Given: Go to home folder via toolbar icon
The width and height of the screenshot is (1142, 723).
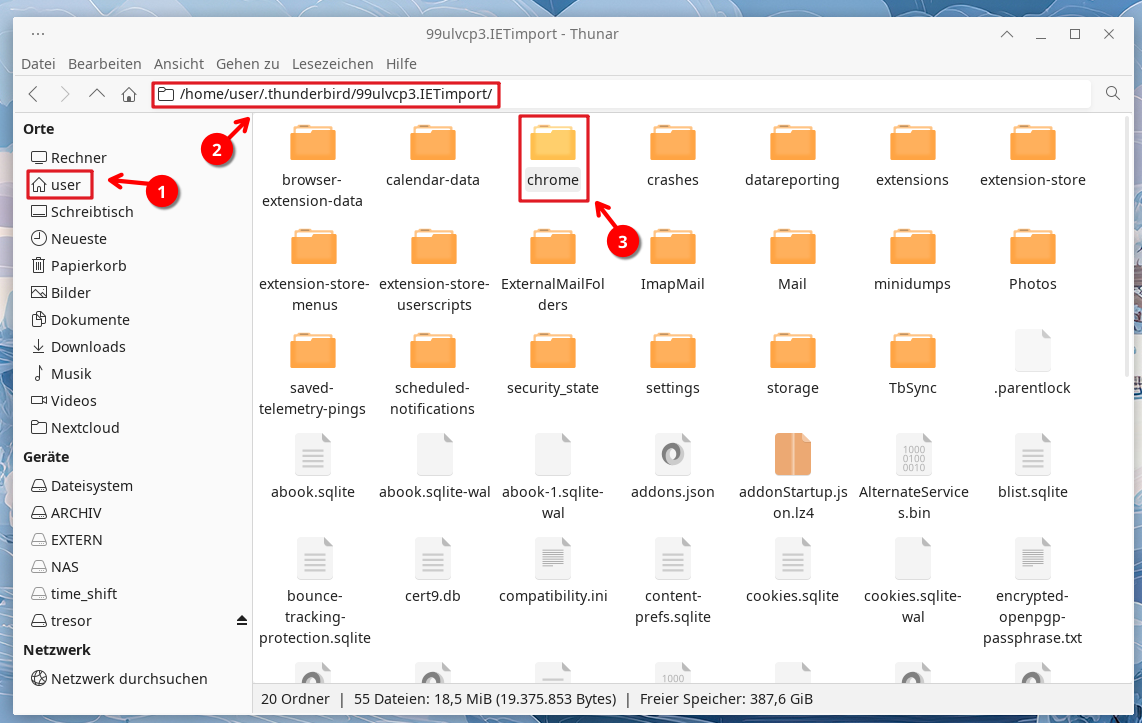Looking at the screenshot, I should click(128, 94).
